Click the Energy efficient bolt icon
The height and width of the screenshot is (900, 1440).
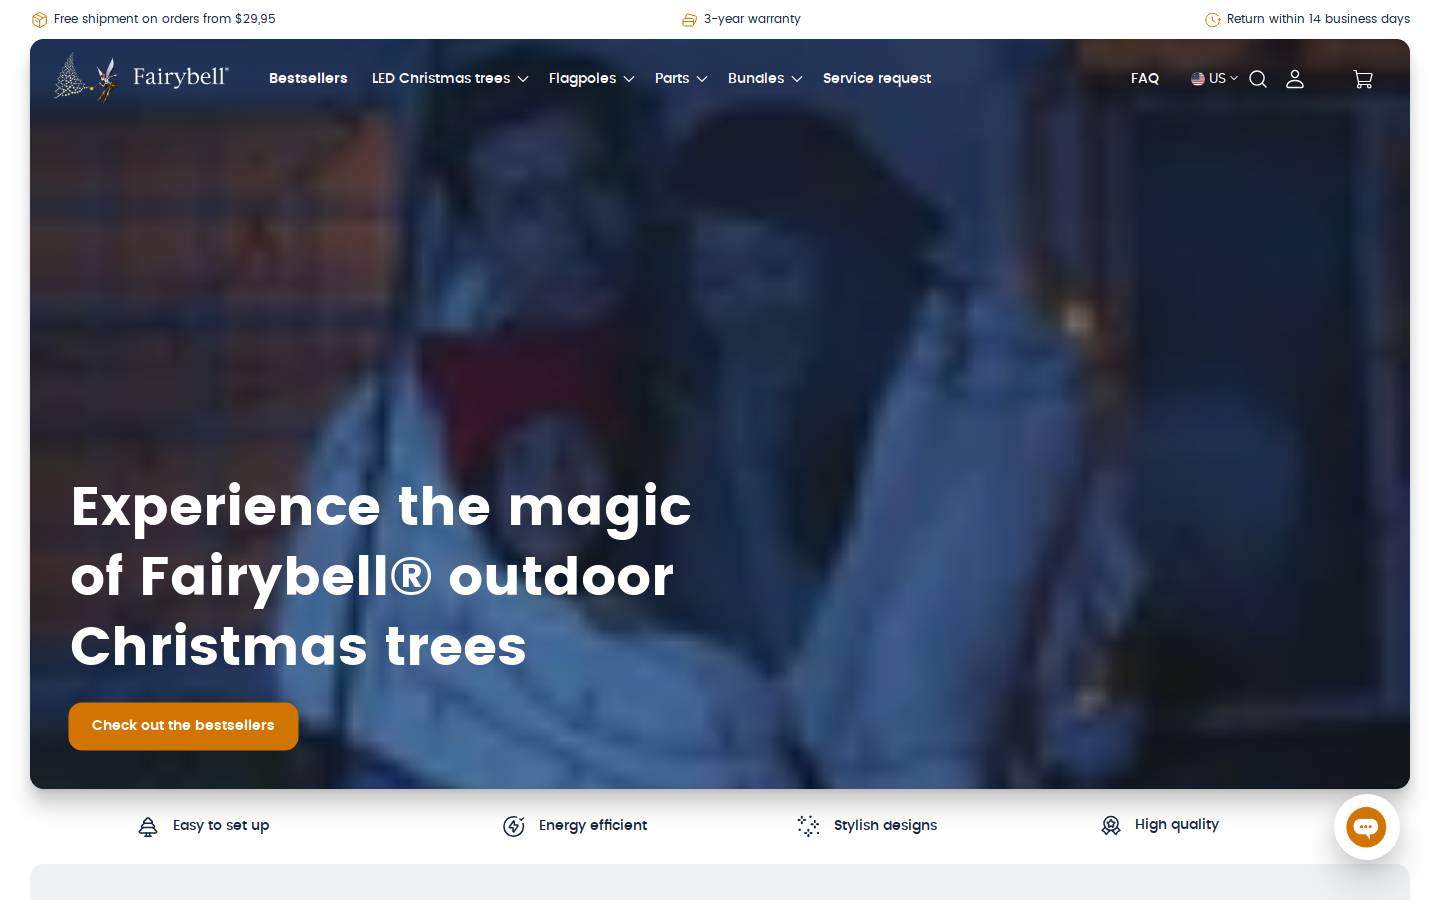[514, 826]
